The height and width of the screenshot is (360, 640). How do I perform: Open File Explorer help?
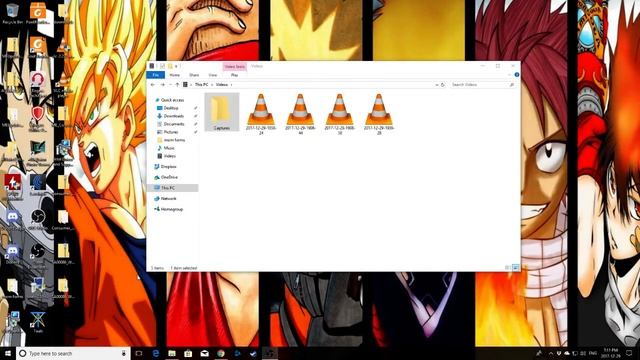(517, 75)
